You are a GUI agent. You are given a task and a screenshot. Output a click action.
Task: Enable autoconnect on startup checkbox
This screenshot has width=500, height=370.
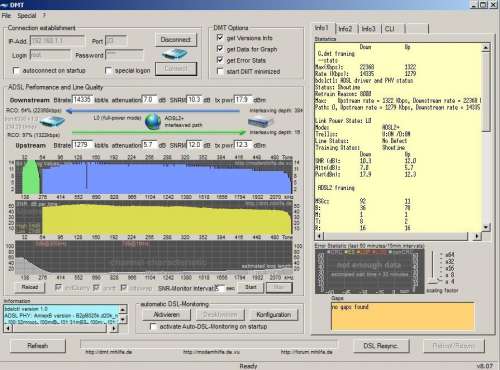pyautogui.click(x=16, y=71)
